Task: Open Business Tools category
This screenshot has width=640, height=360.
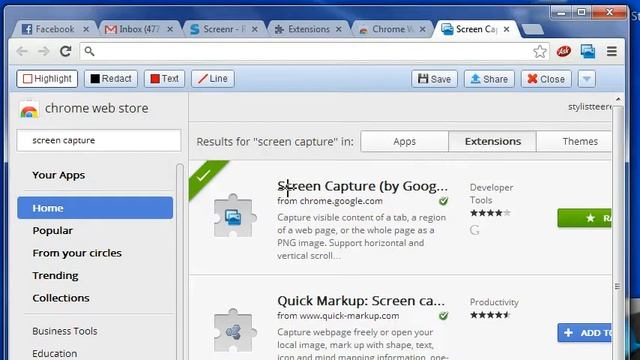Action: click(65, 331)
